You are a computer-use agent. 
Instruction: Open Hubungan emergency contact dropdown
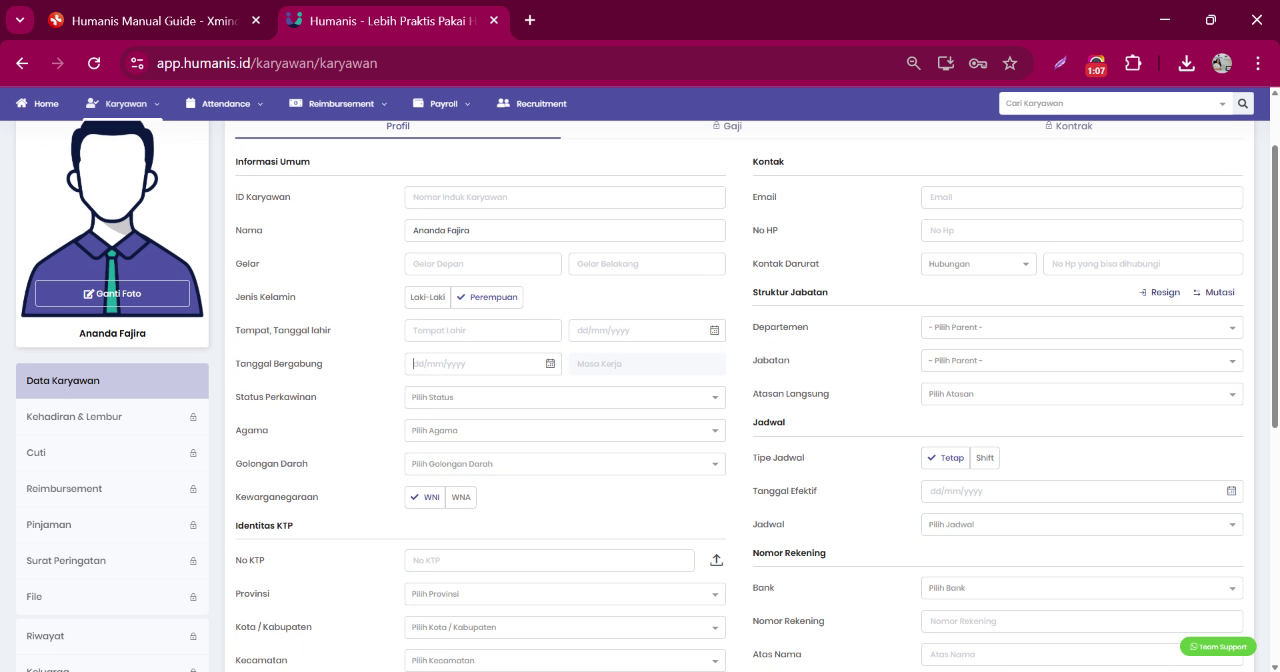tap(978, 264)
